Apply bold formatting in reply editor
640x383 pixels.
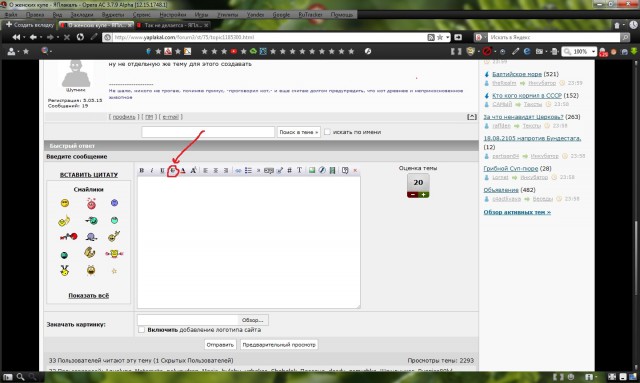pos(142,170)
